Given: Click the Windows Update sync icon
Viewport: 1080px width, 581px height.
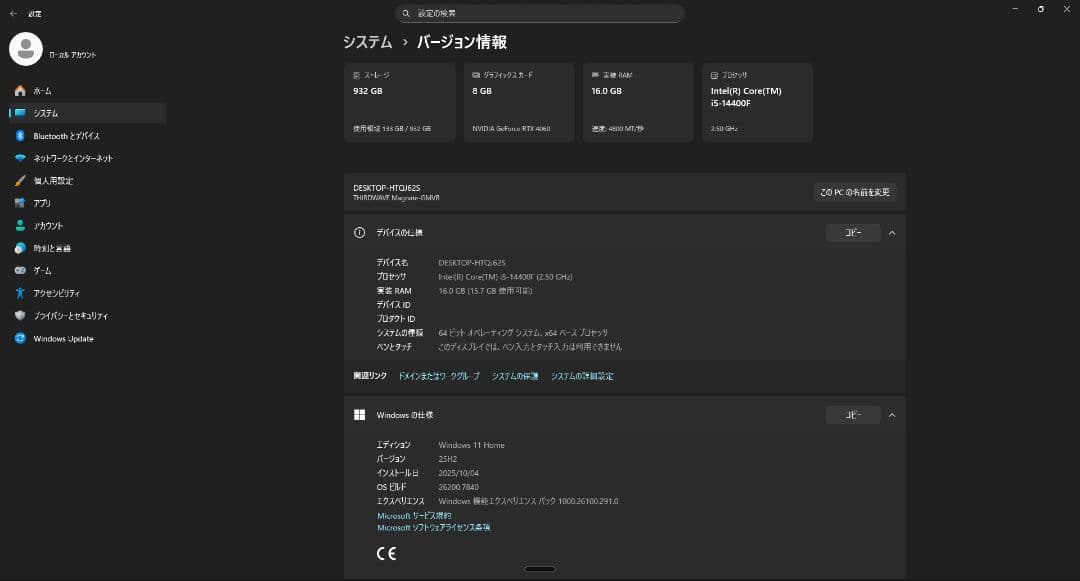Looking at the screenshot, I should click(20, 338).
